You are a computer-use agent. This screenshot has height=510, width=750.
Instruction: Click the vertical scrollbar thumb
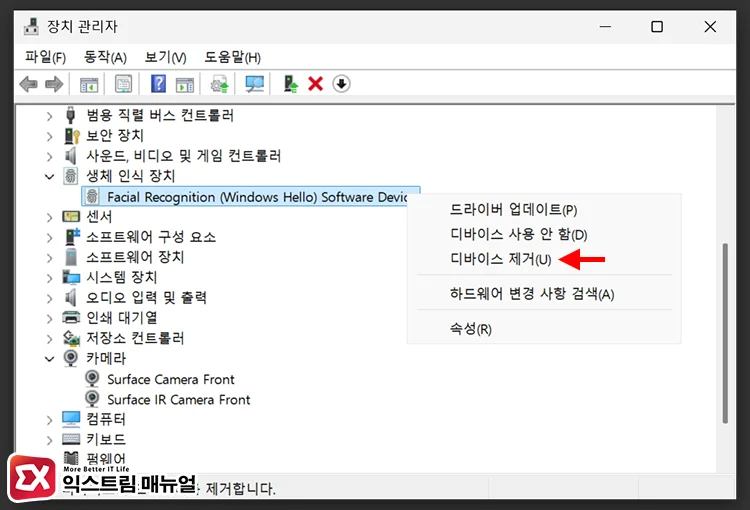point(725,333)
